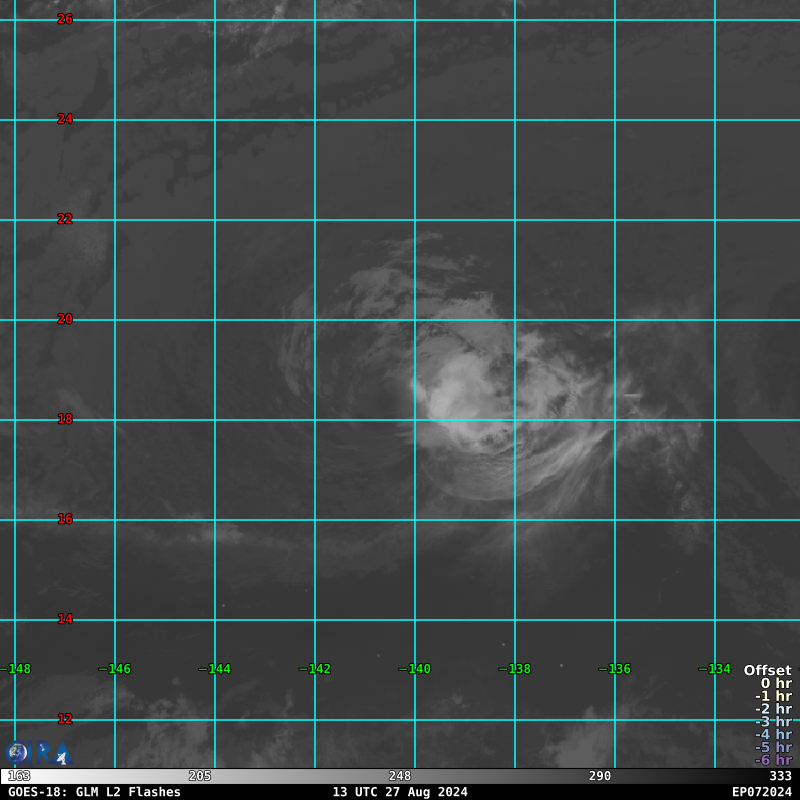The image size is (800, 800).
Task: Select the 0 hr offset legend entry
Action: [776, 684]
